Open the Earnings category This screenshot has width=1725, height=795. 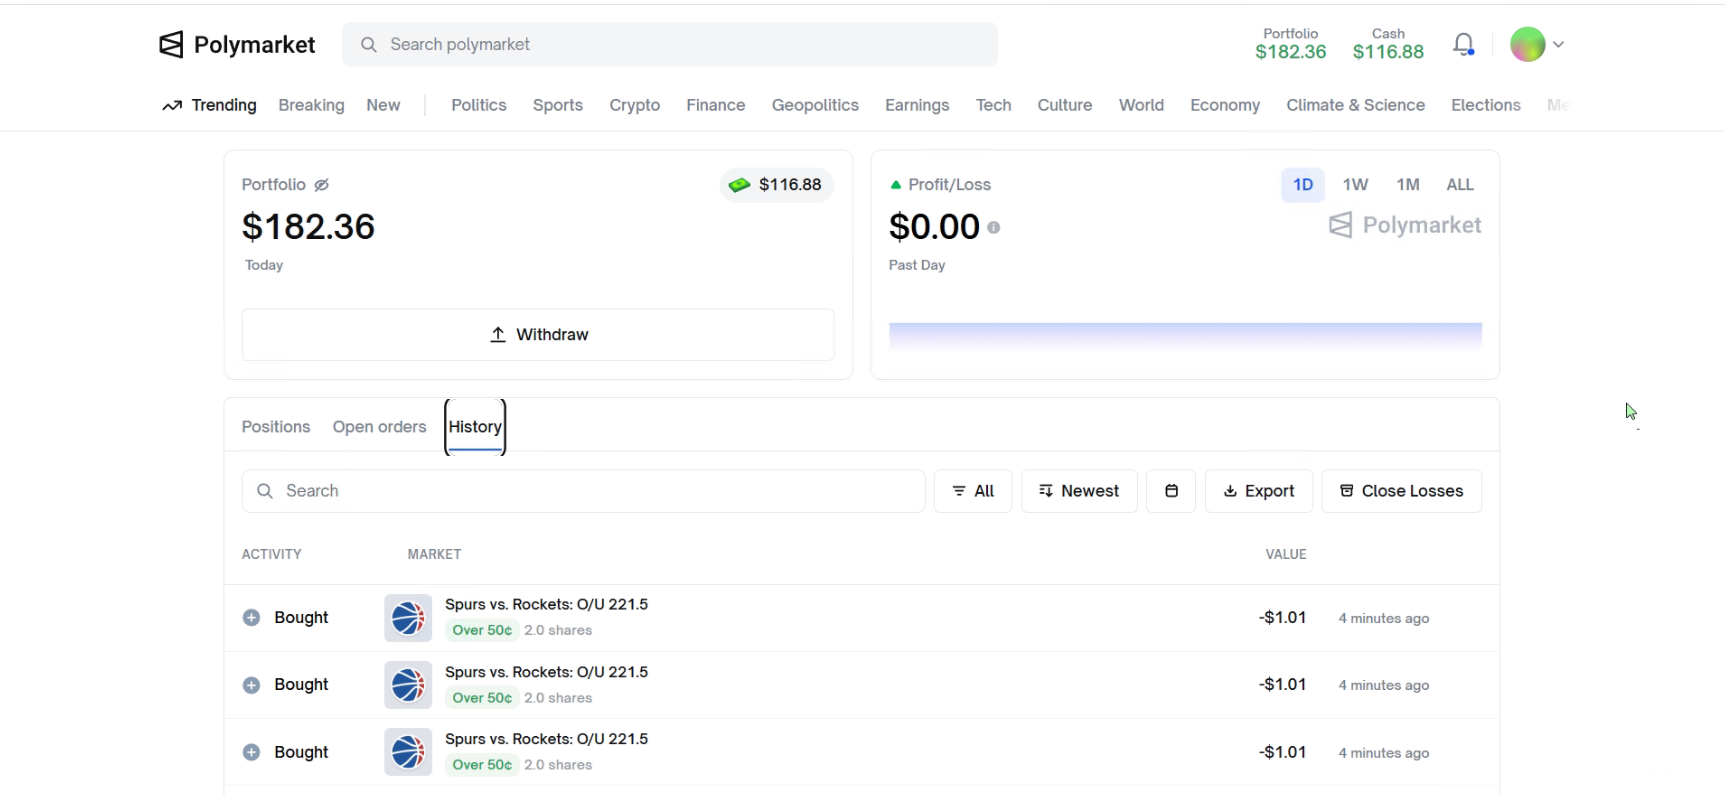pyautogui.click(x=917, y=105)
